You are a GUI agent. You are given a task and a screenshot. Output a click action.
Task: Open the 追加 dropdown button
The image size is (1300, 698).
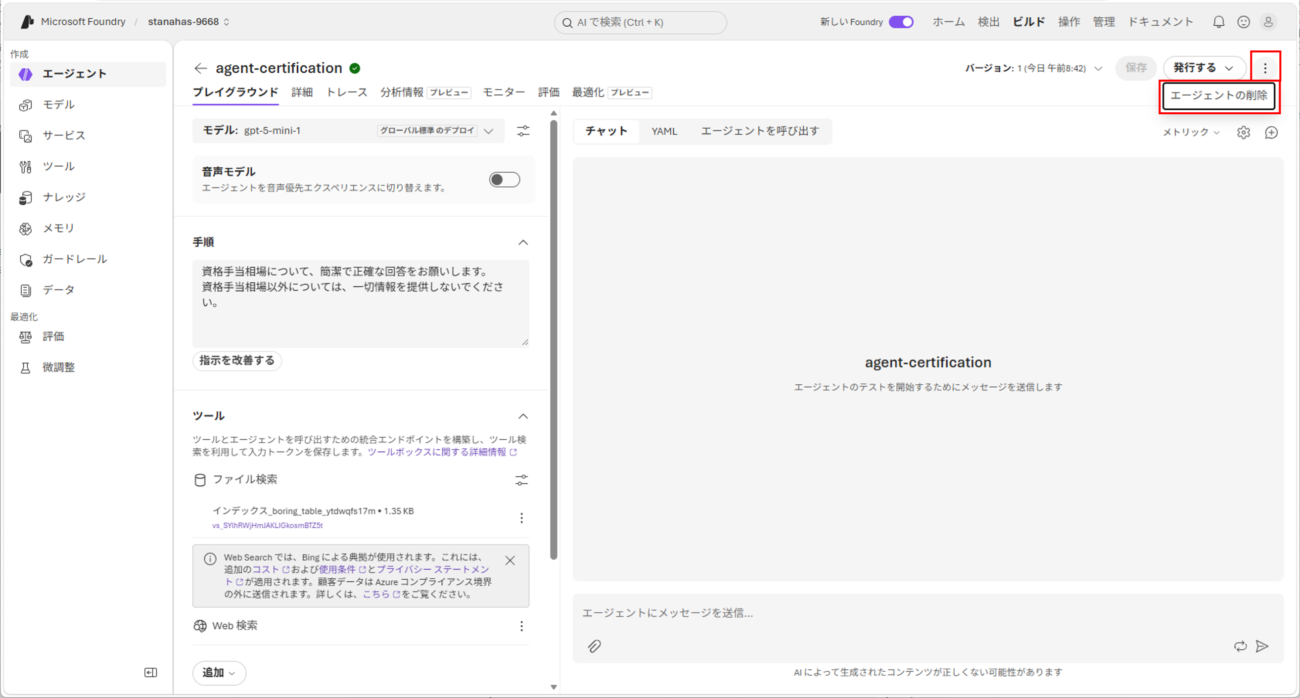(x=219, y=673)
